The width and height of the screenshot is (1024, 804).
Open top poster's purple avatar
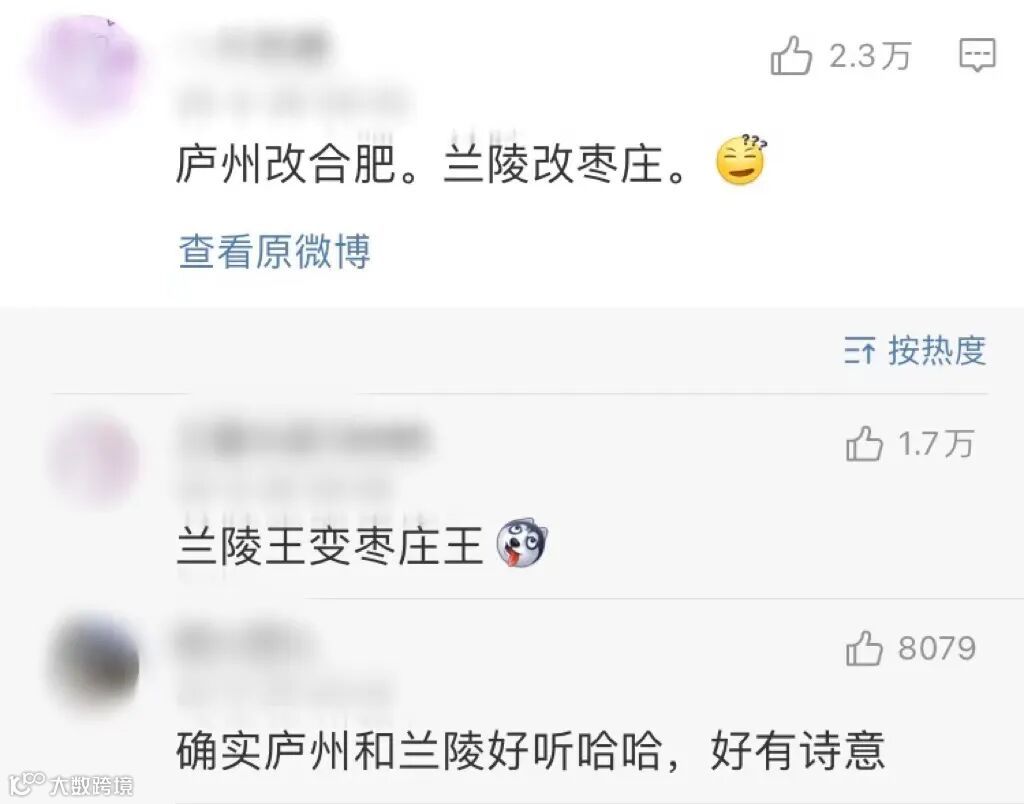[x=86, y=69]
